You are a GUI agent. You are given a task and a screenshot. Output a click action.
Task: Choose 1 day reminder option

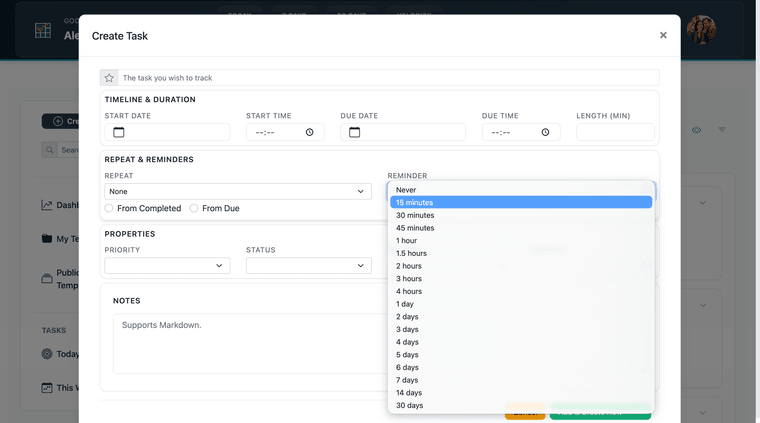(x=521, y=304)
